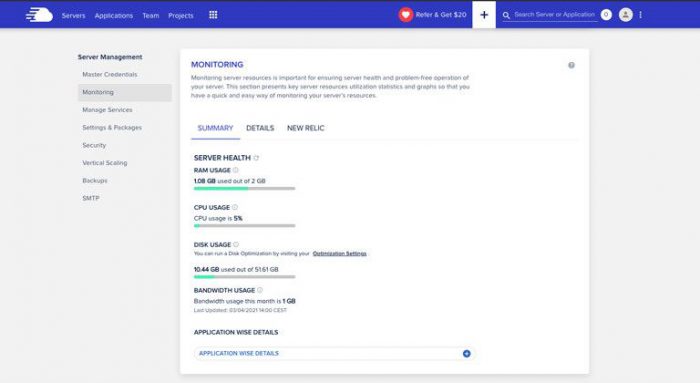Open Security in sidebar

pos(94,145)
